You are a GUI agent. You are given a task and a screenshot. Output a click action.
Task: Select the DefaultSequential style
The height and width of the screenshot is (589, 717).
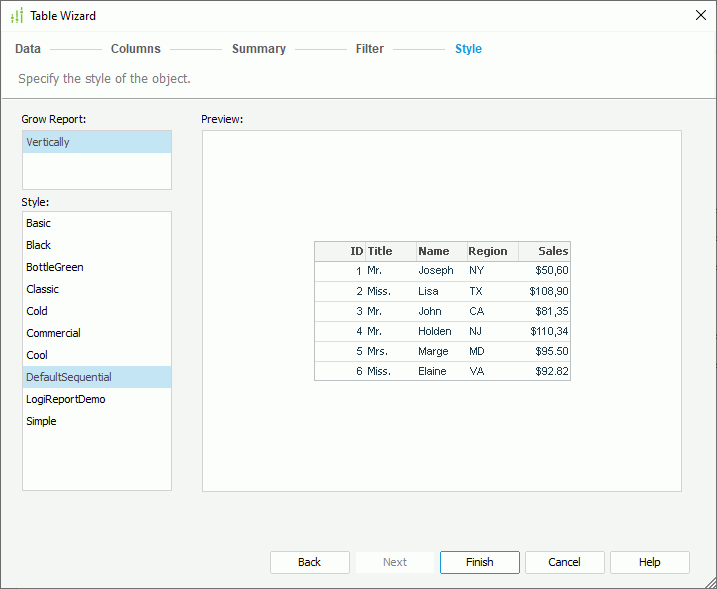point(97,377)
